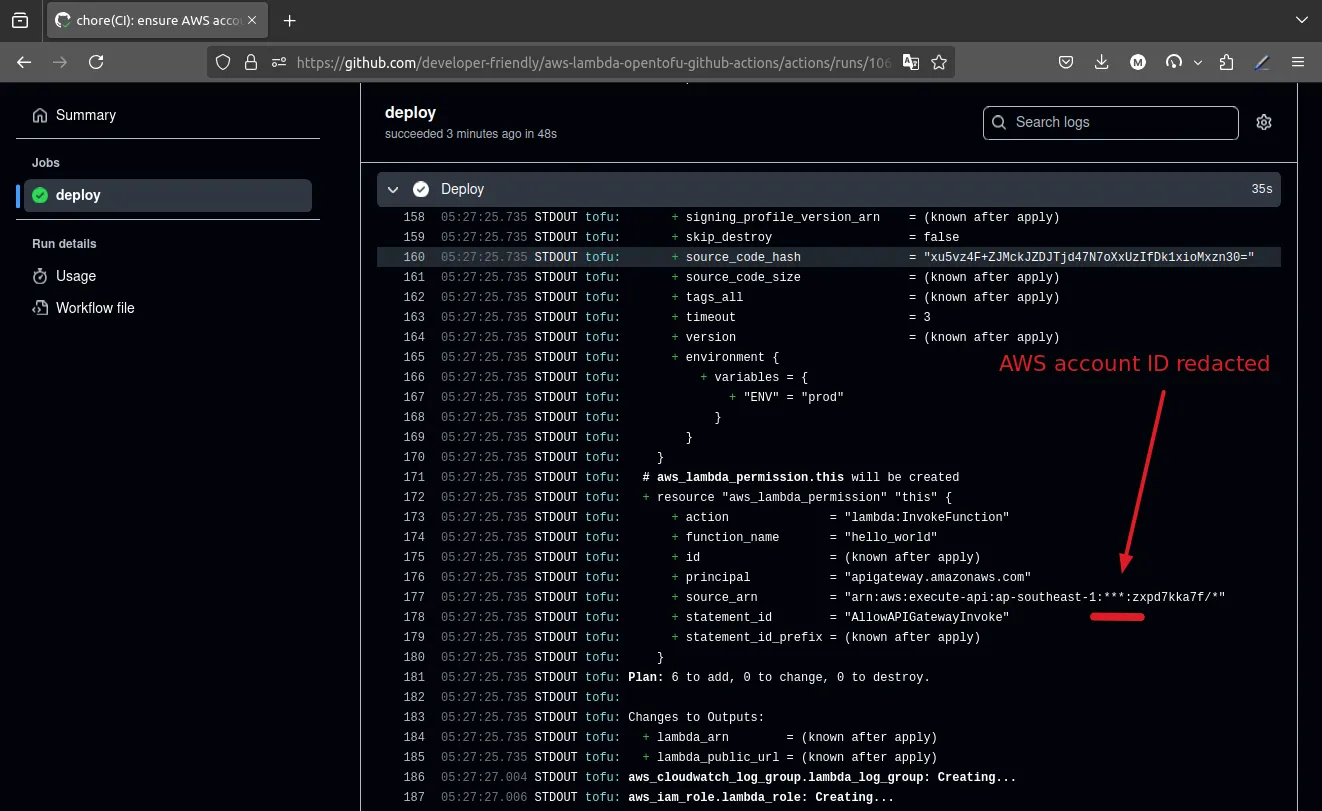1322x811 pixels.
Task: Bookmark this page with the star icon
Action: 939,62
